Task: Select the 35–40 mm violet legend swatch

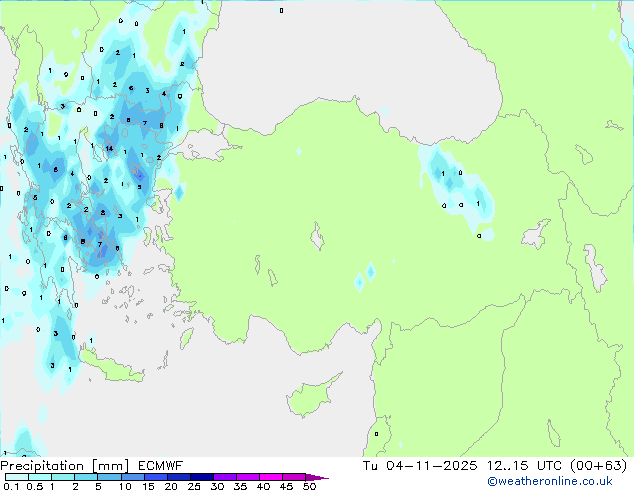Action: click(x=247, y=477)
